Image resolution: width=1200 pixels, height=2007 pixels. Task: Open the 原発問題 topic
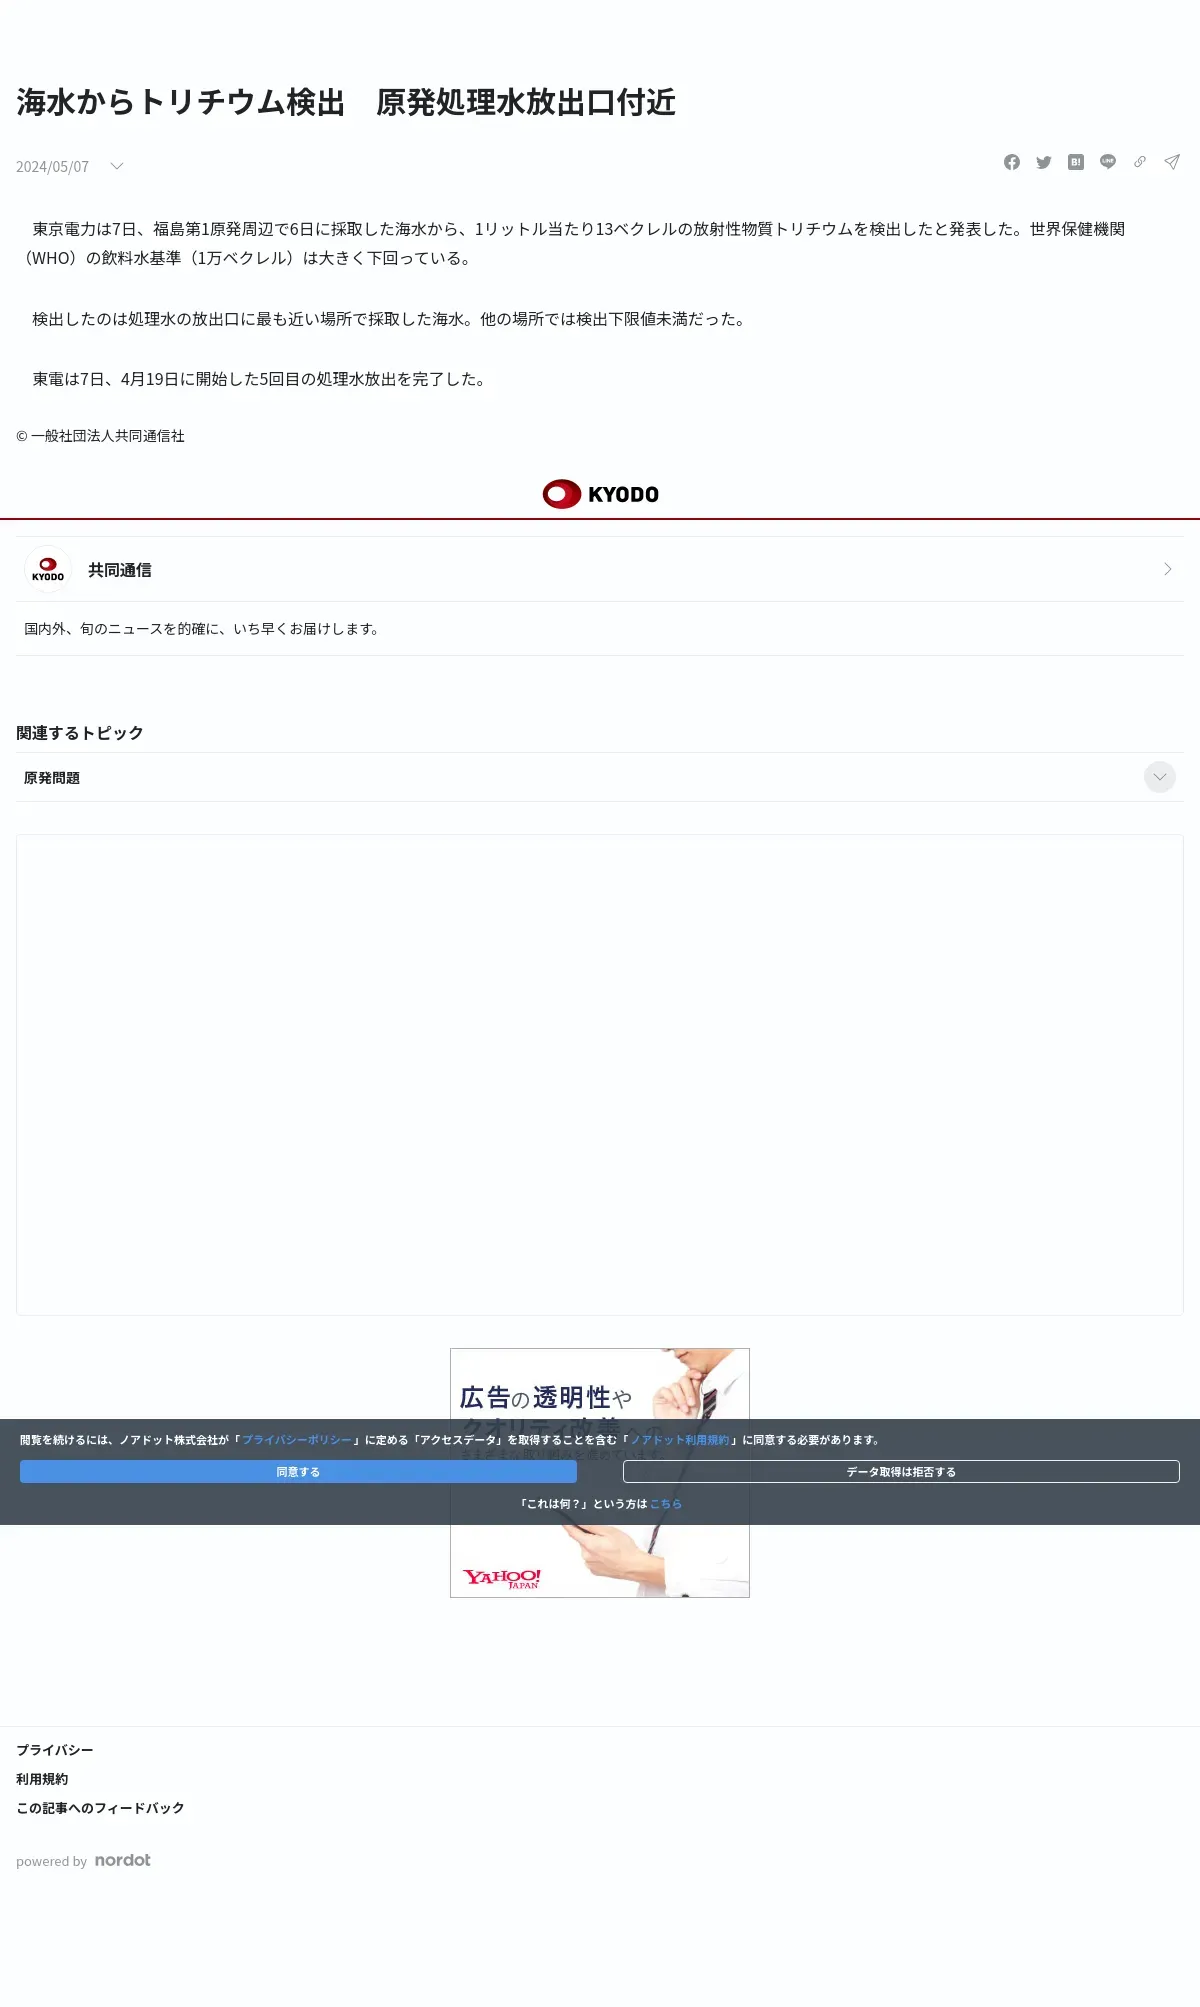[52, 778]
